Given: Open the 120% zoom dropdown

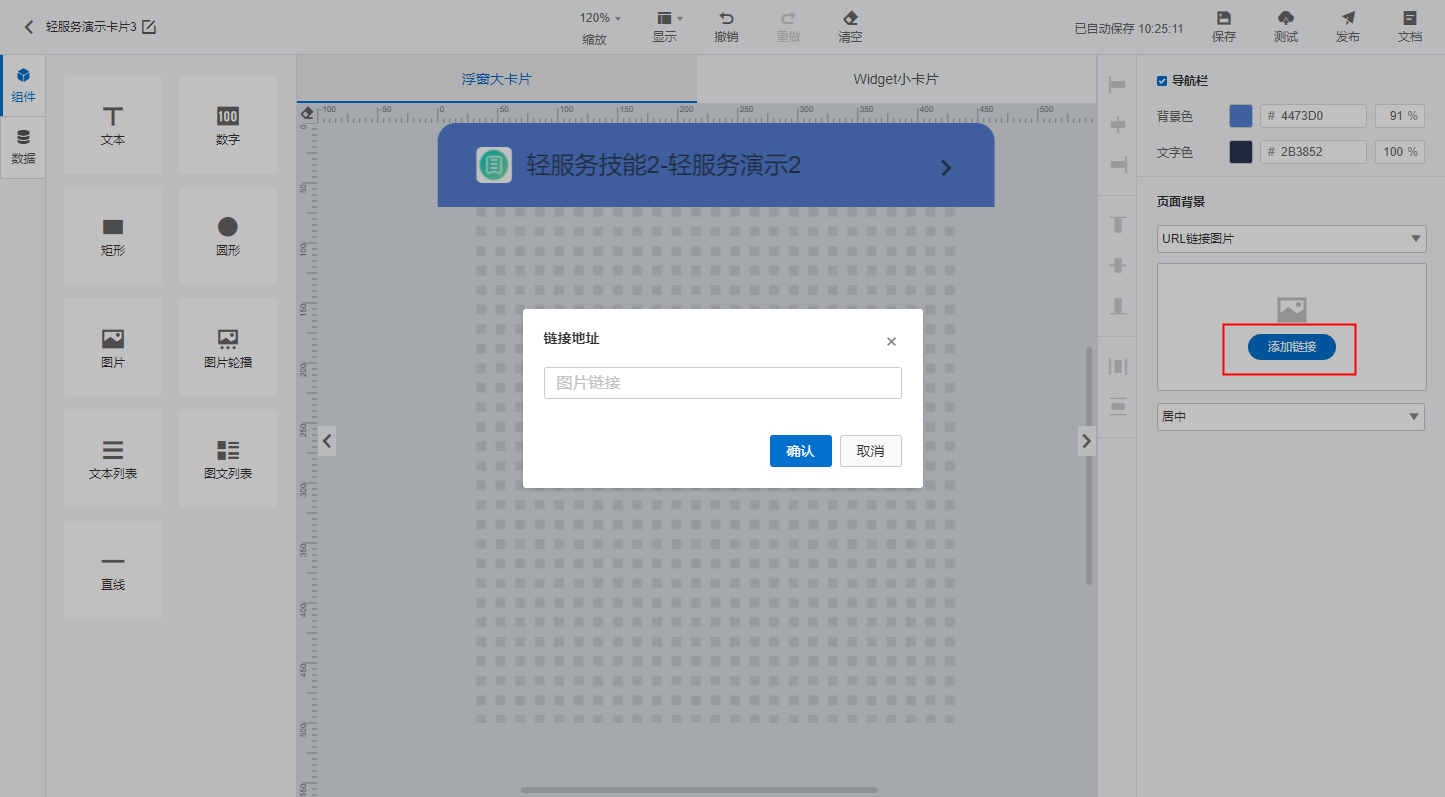Looking at the screenshot, I should click(x=600, y=18).
